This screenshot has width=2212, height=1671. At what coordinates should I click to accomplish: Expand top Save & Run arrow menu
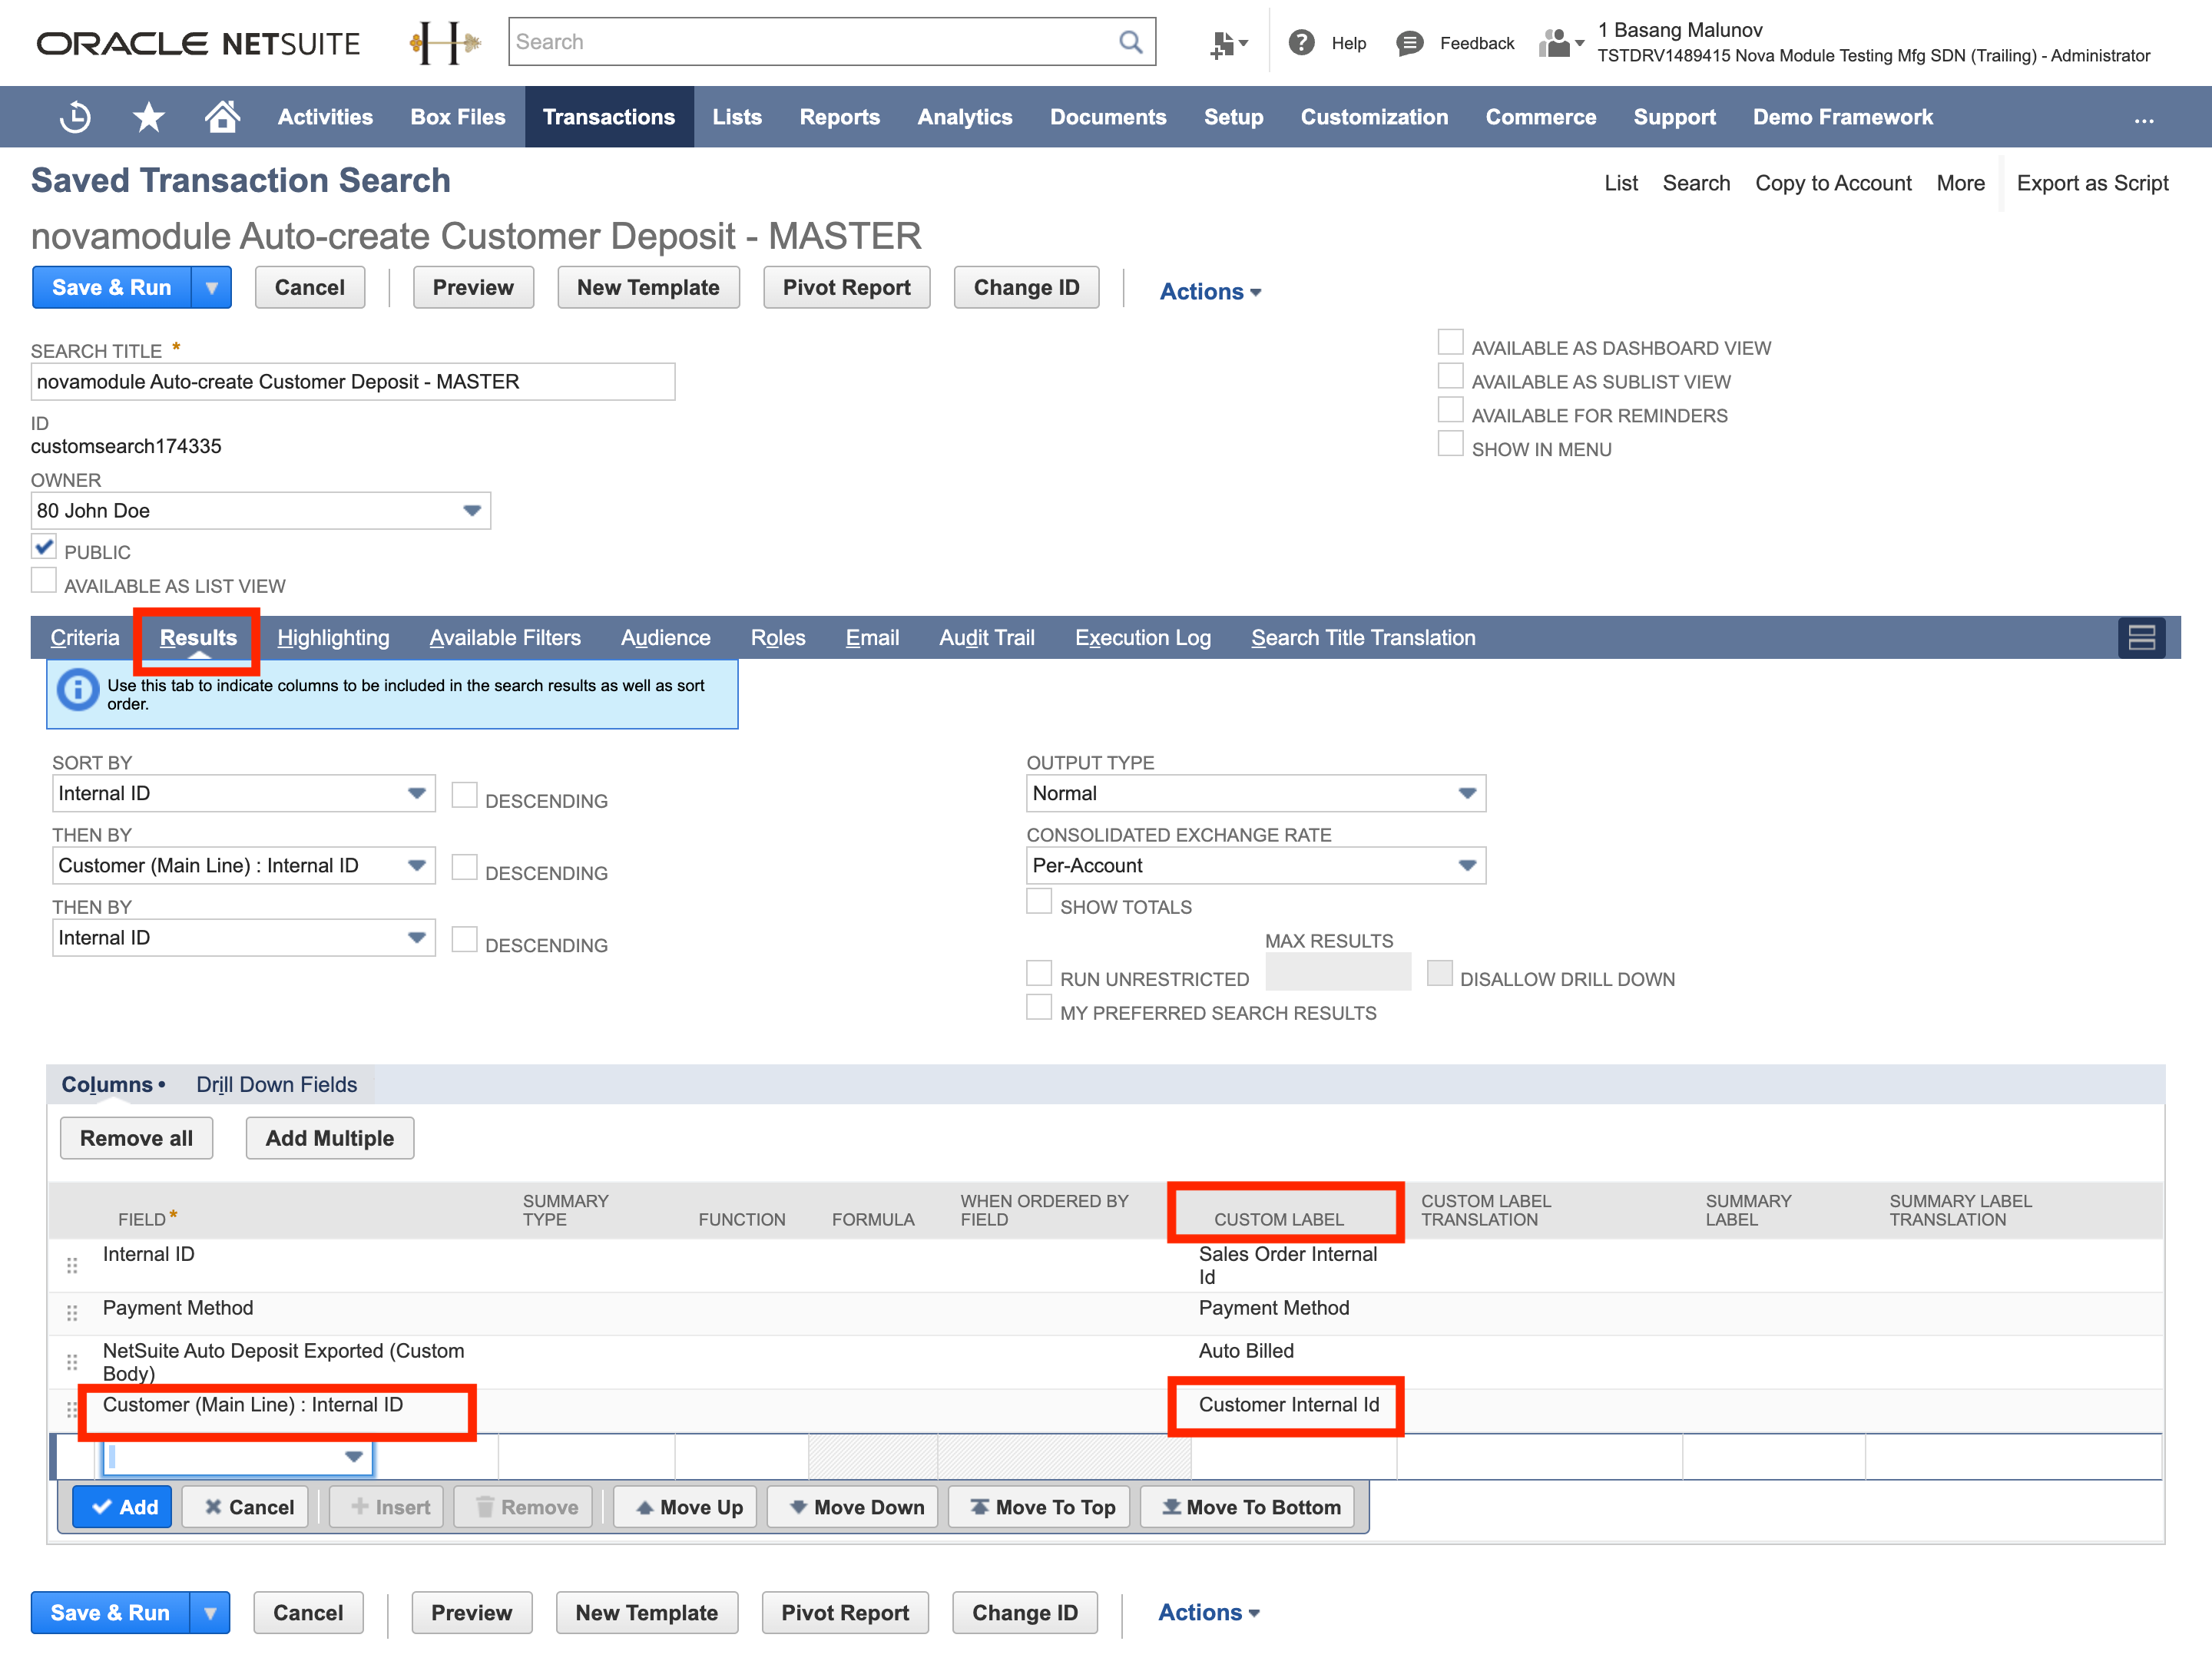click(x=212, y=288)
